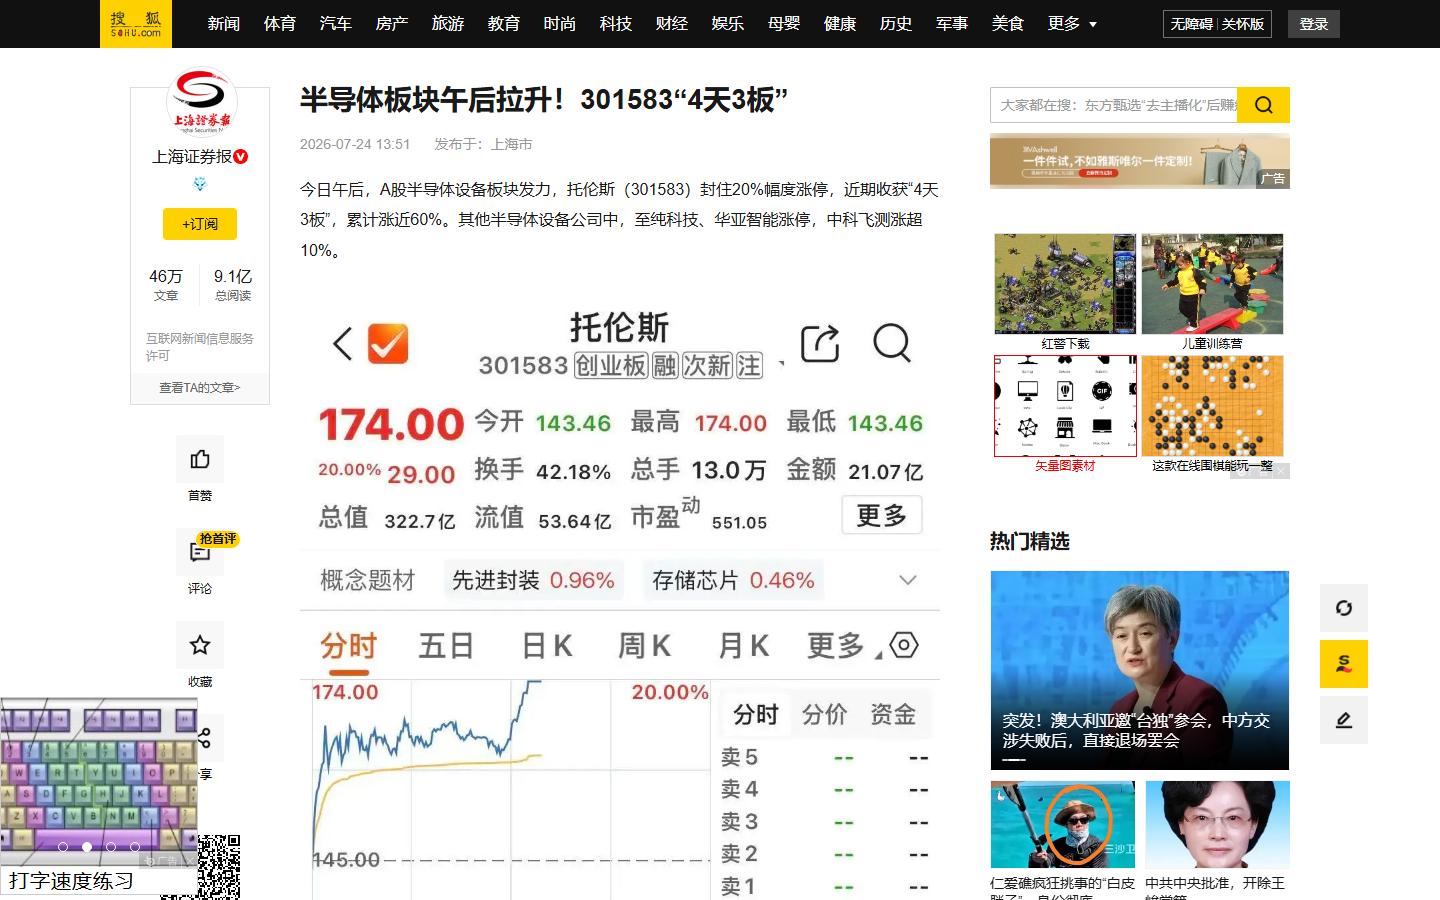This screenshot has height=900, width=1440.
Task: Go to 历史 channel
Action: pos(896,24)
